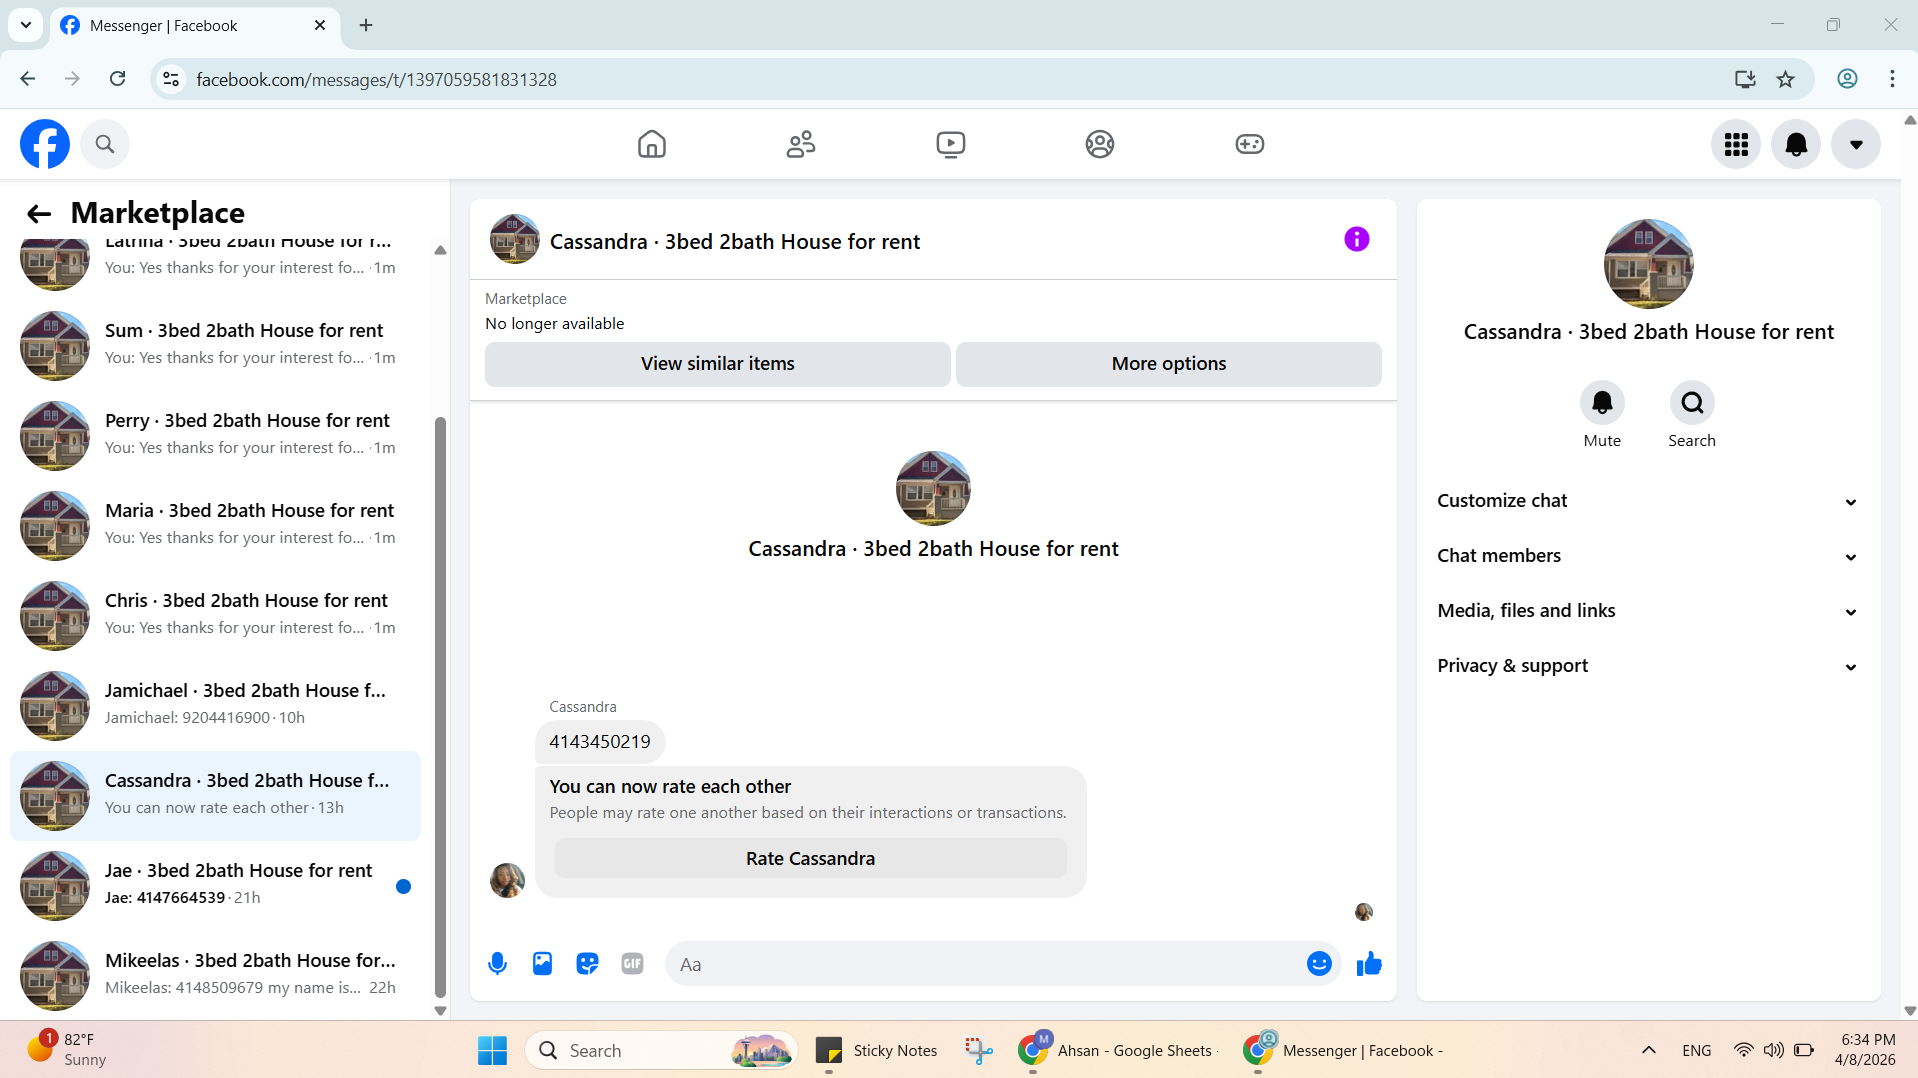Navigate back in browser
Screen dimensions: 1918x1078
pyautogui.click(x=28, y=79)
